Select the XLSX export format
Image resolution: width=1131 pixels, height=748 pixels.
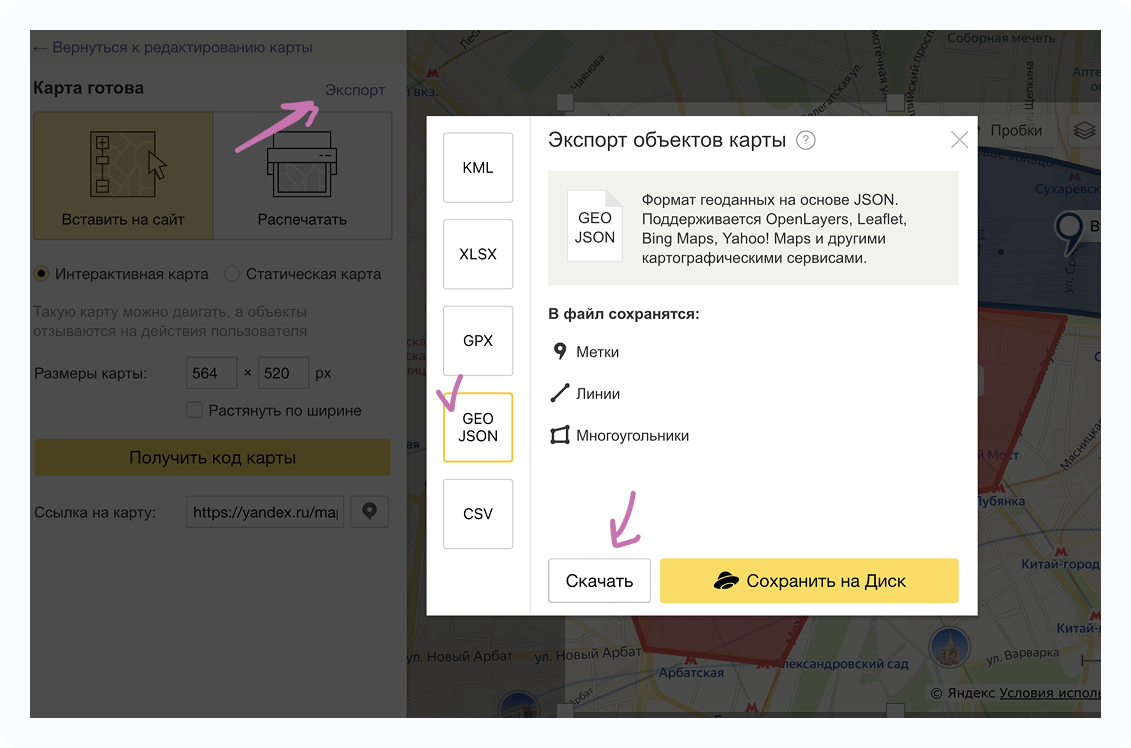click(x=478, y=254)
